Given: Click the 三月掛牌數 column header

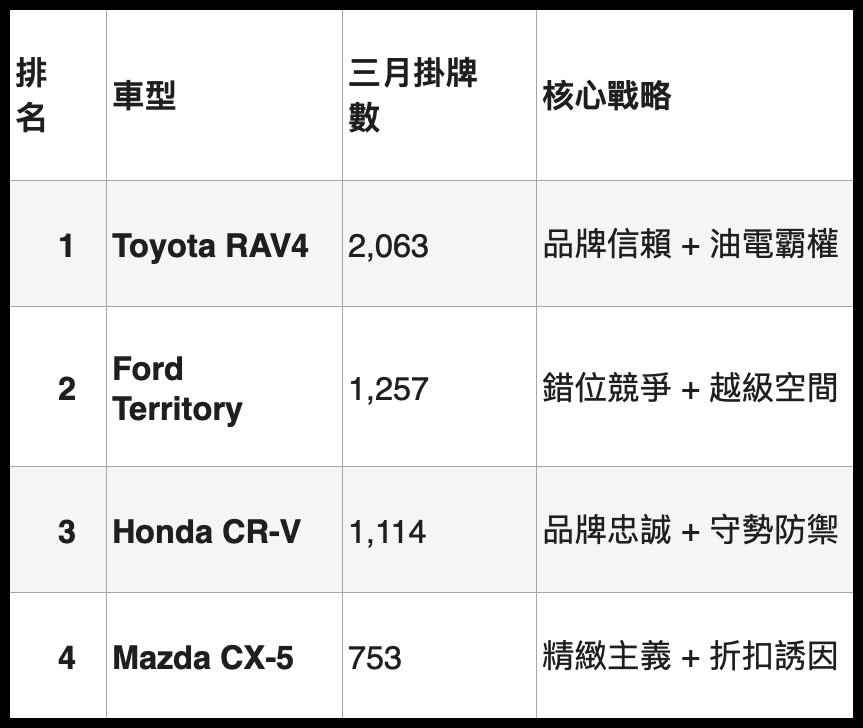Looking at the screenshot, I should click(412, 96).
